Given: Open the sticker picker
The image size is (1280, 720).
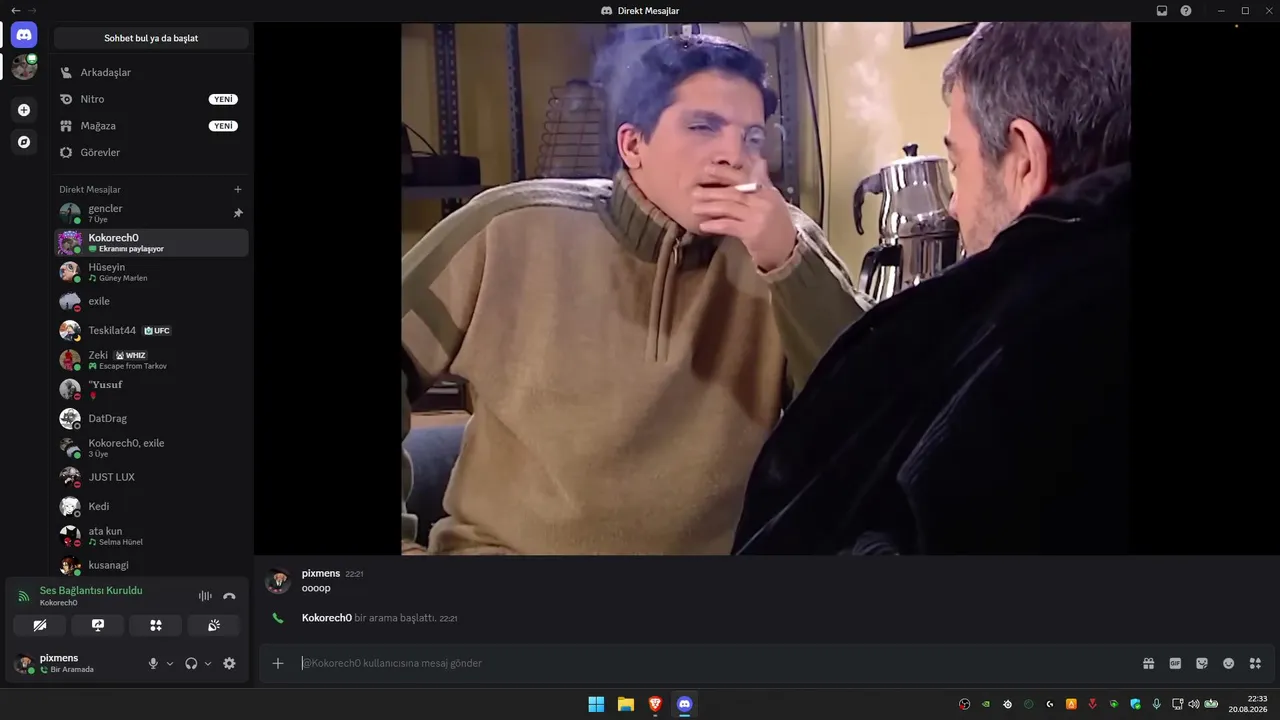Looking at the screenshot, I should pos(1202,663).
